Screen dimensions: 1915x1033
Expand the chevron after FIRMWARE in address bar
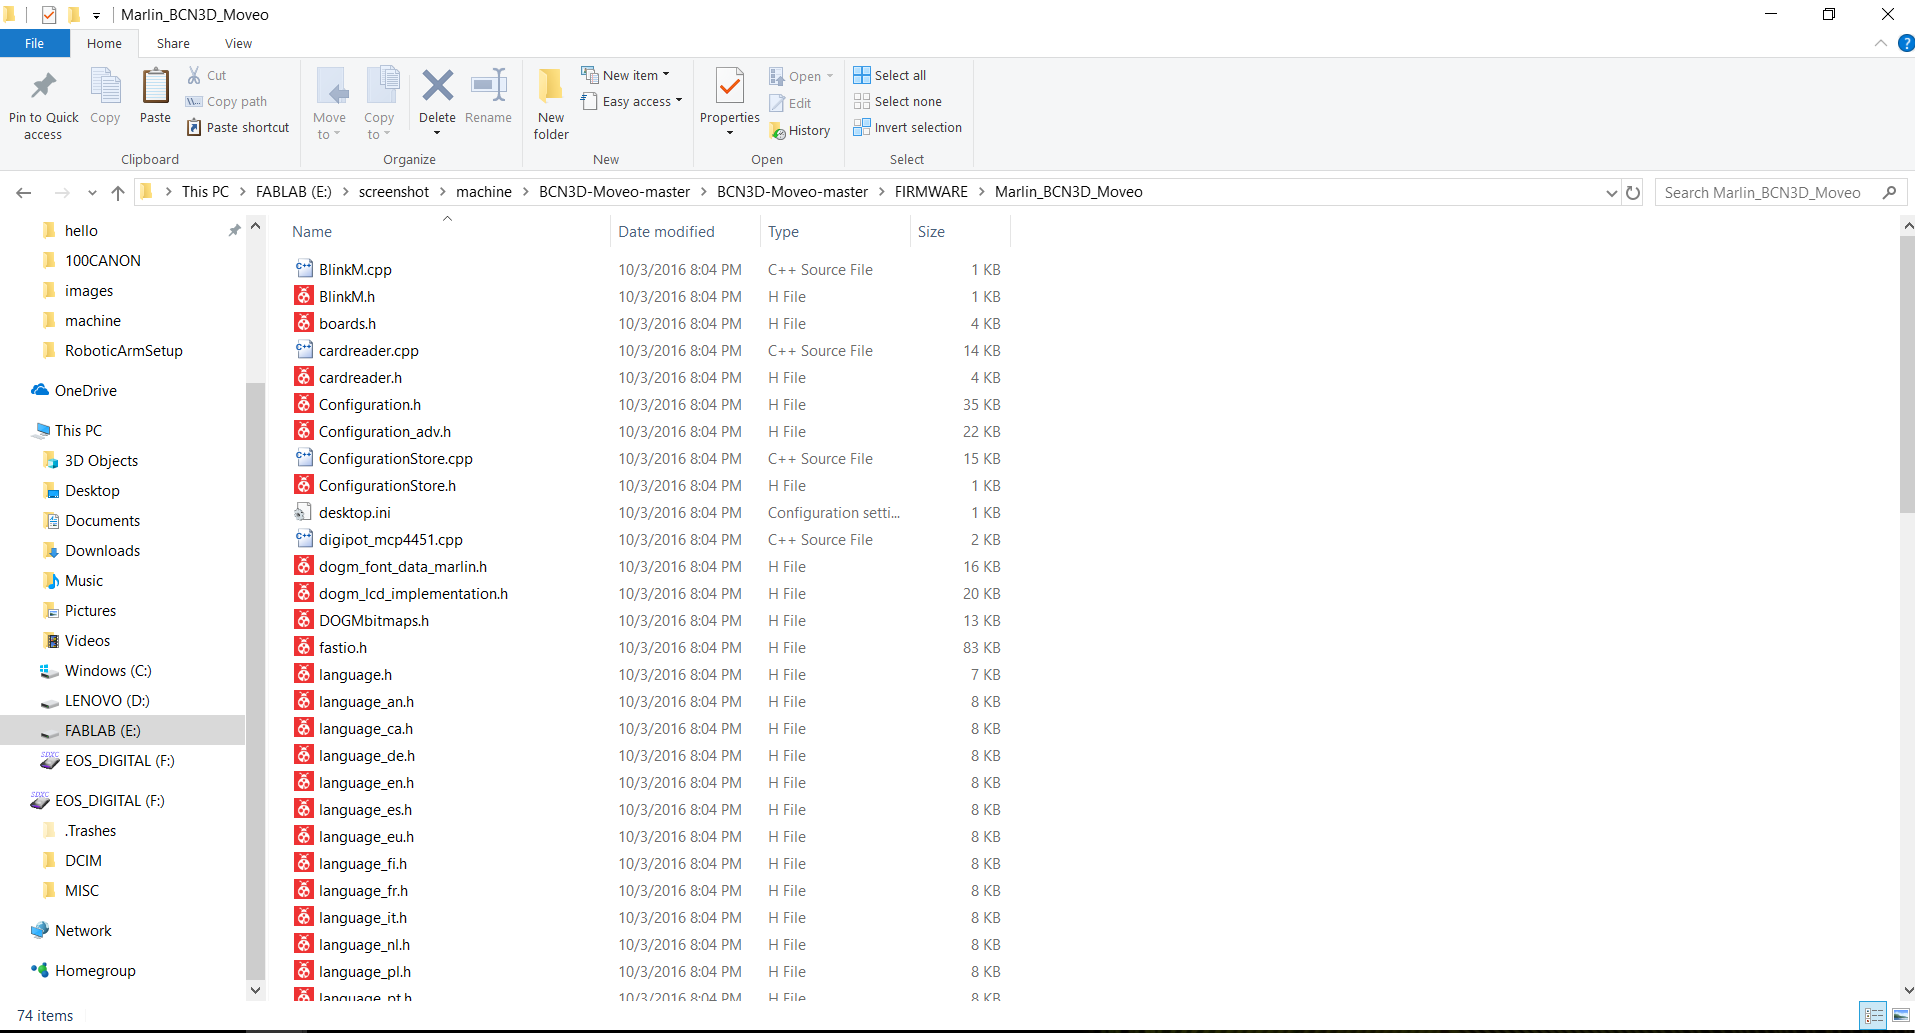981,192
